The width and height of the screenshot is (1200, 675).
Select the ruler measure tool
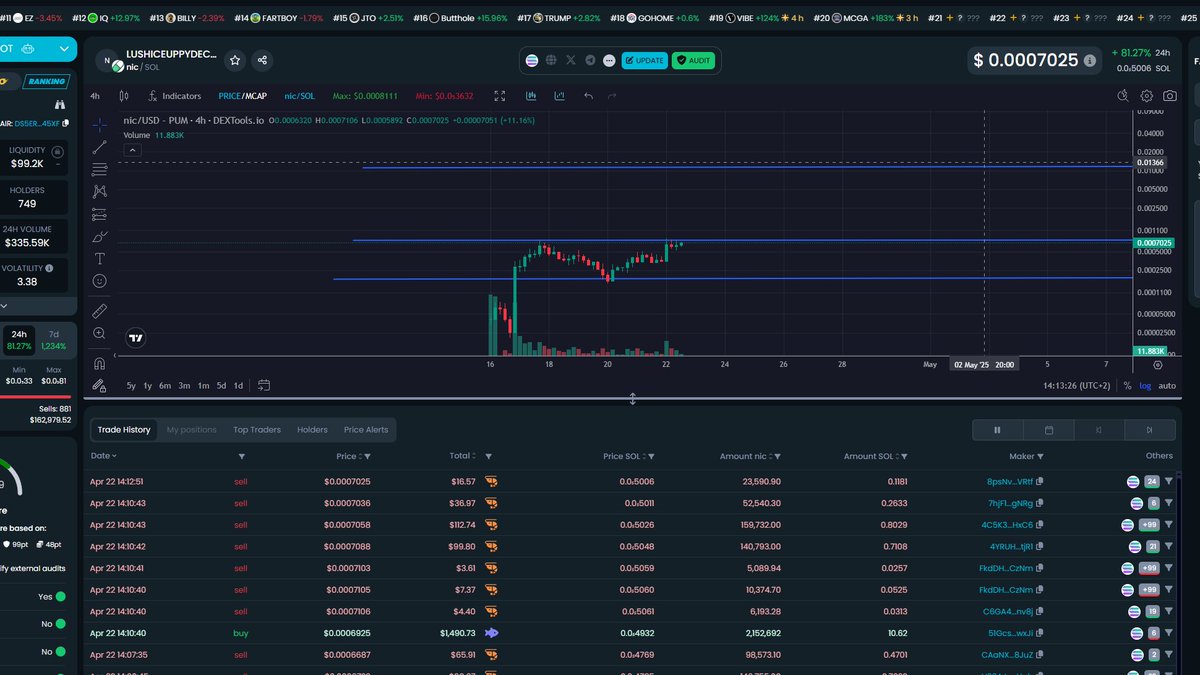99,311
